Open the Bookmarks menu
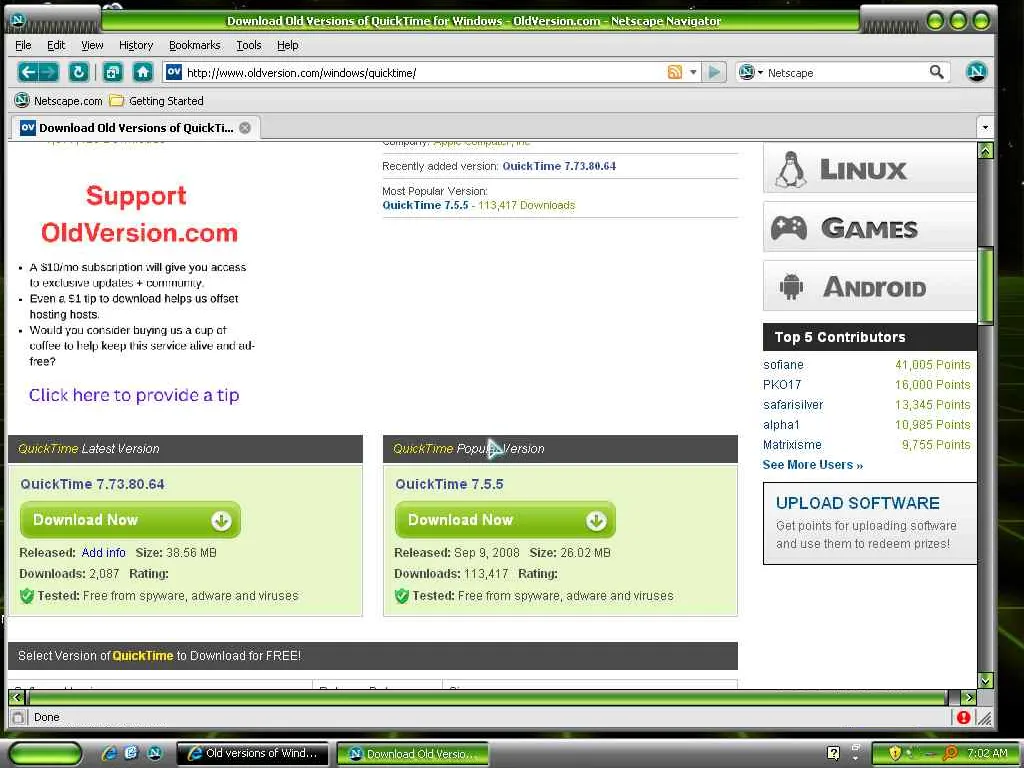1024x768 pixels. [195, 45]
